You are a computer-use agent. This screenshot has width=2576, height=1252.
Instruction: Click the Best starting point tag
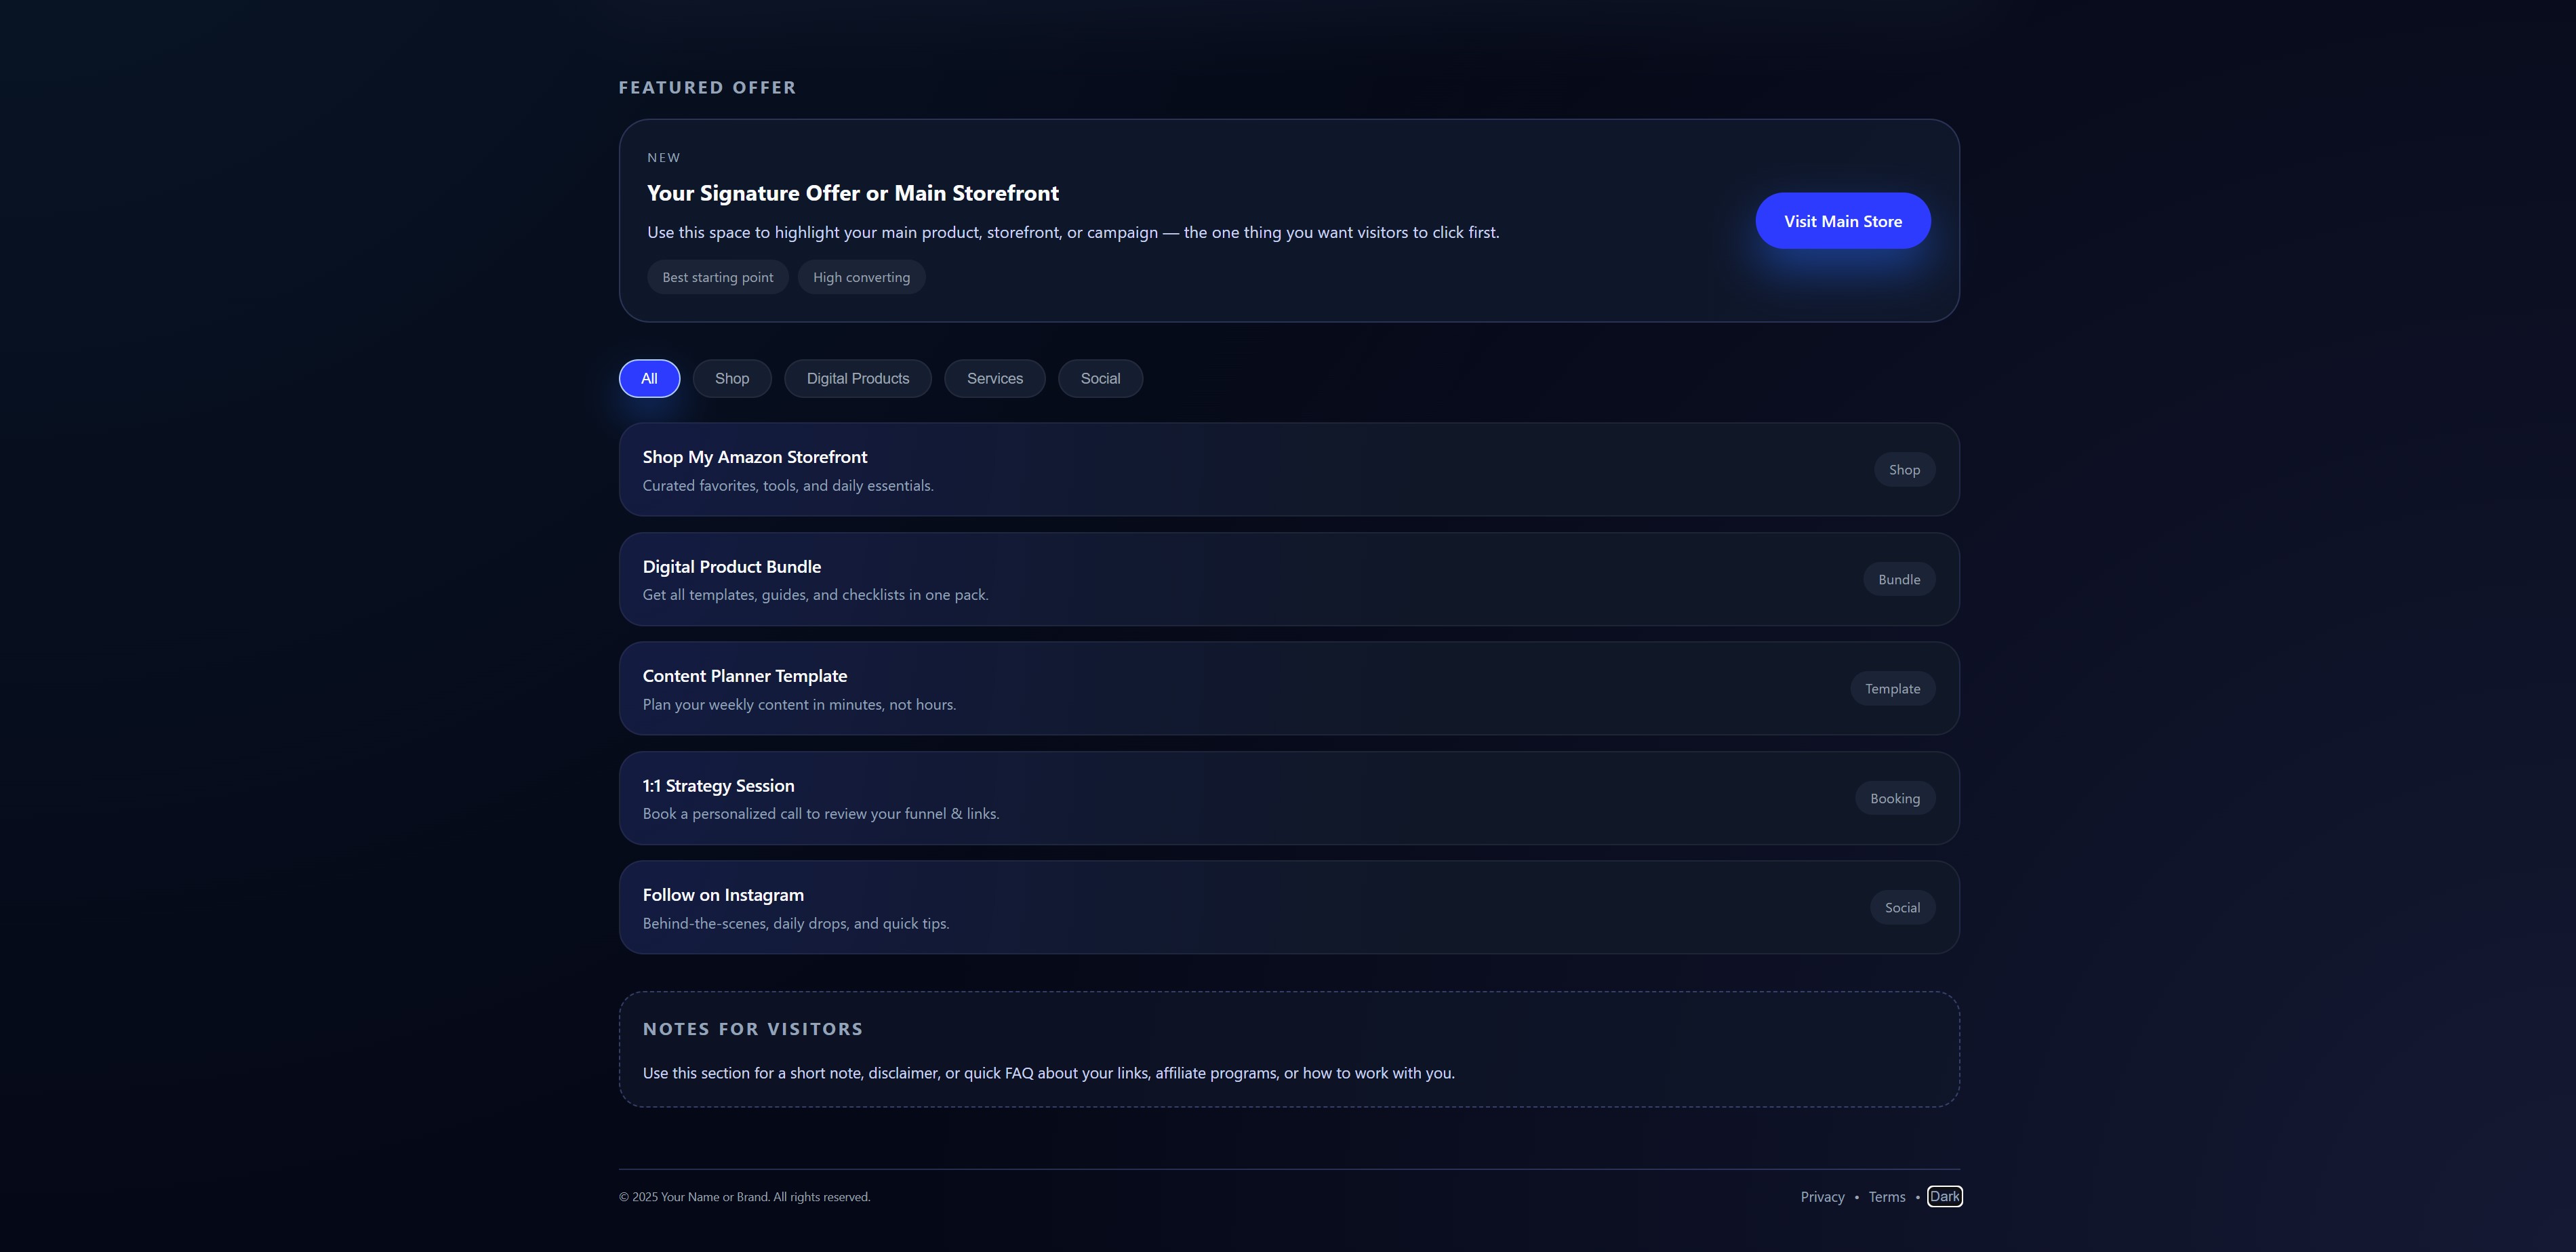point(717,277)
